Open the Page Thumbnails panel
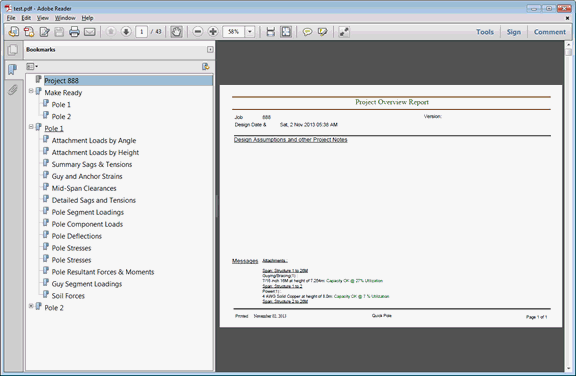This screenshot has width=576, height=376. 13,50
